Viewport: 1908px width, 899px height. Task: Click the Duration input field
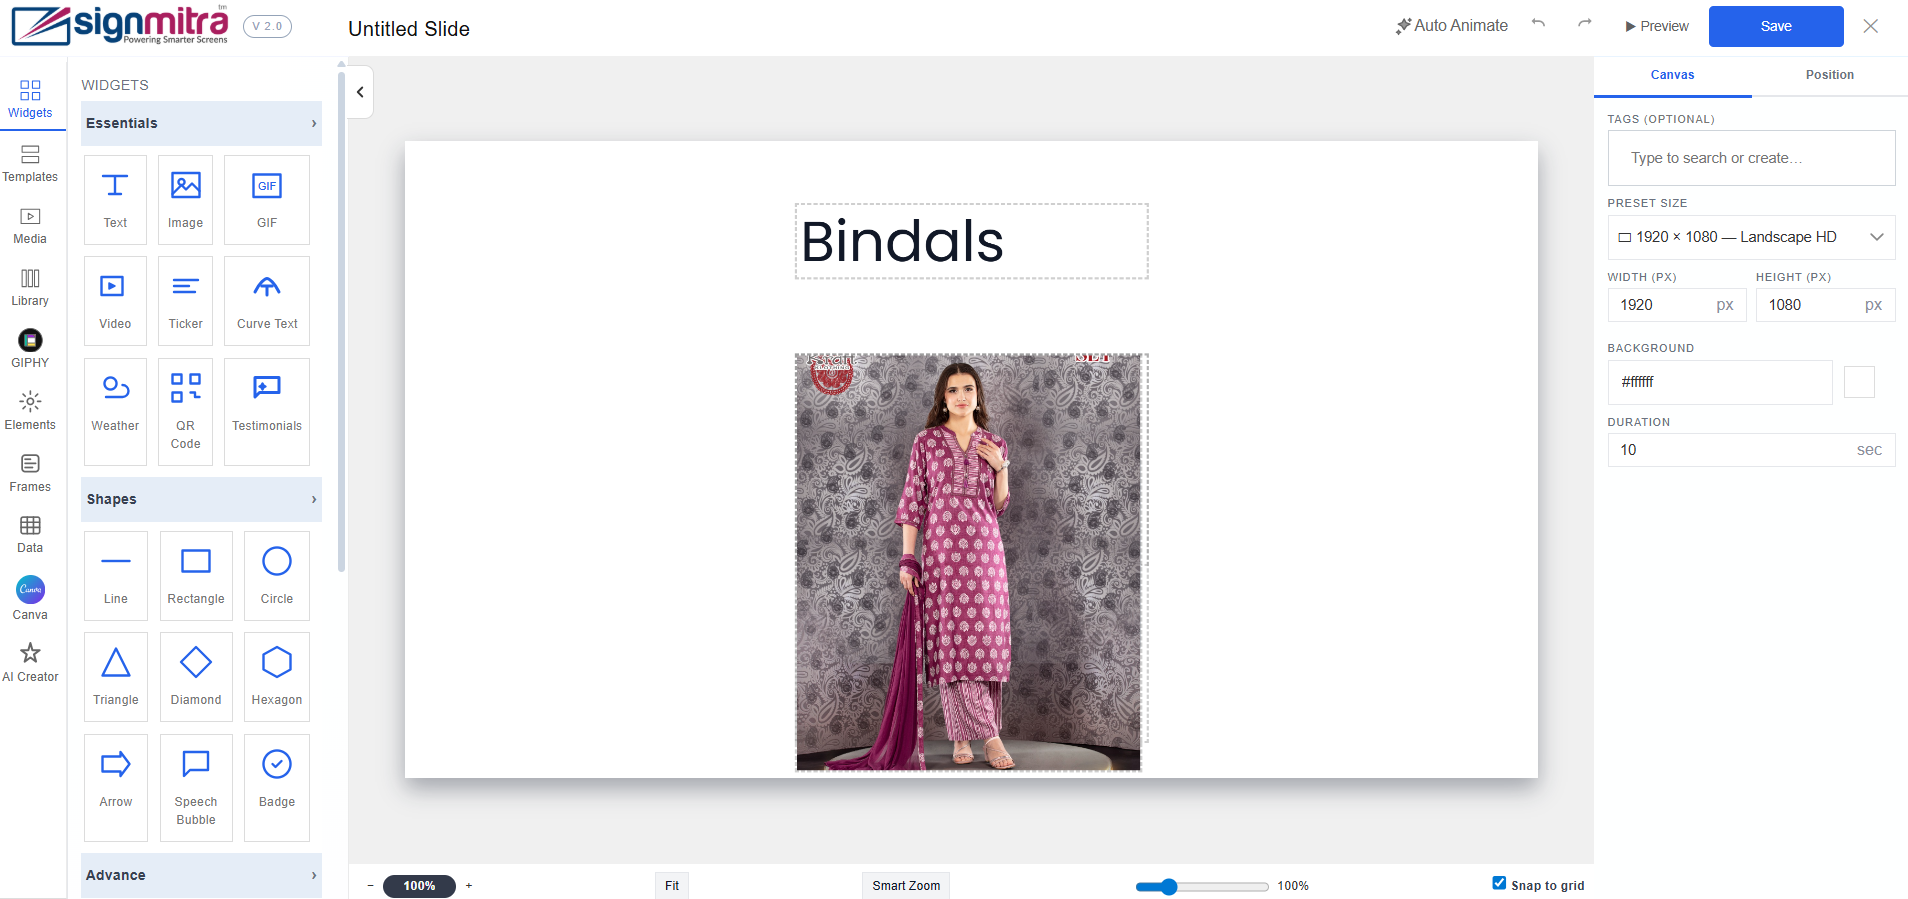pyautogui.click(x=1751, y=450)
